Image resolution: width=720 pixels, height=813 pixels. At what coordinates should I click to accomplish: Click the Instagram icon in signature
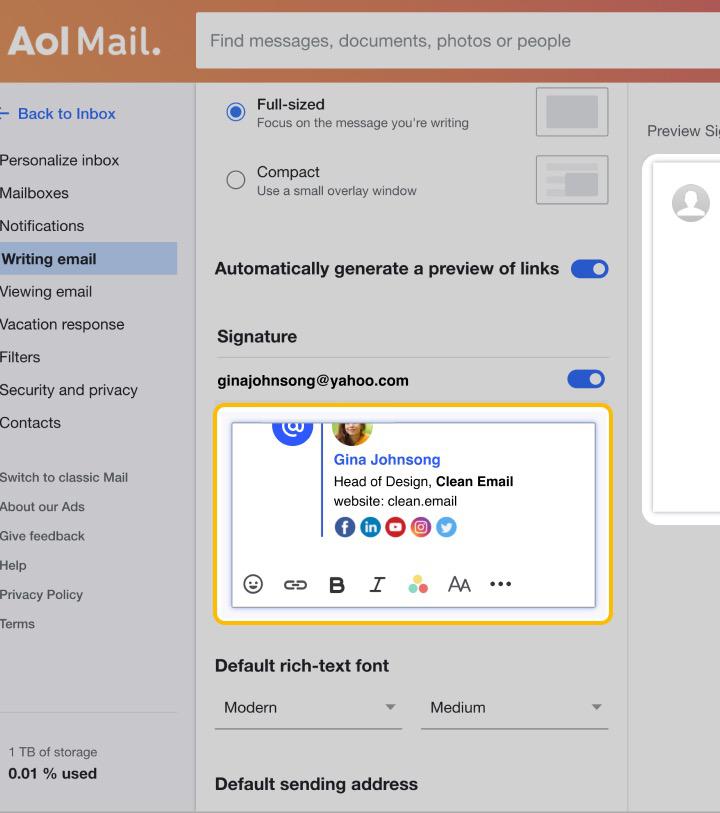pyautogui.click(x=421, y=527)
